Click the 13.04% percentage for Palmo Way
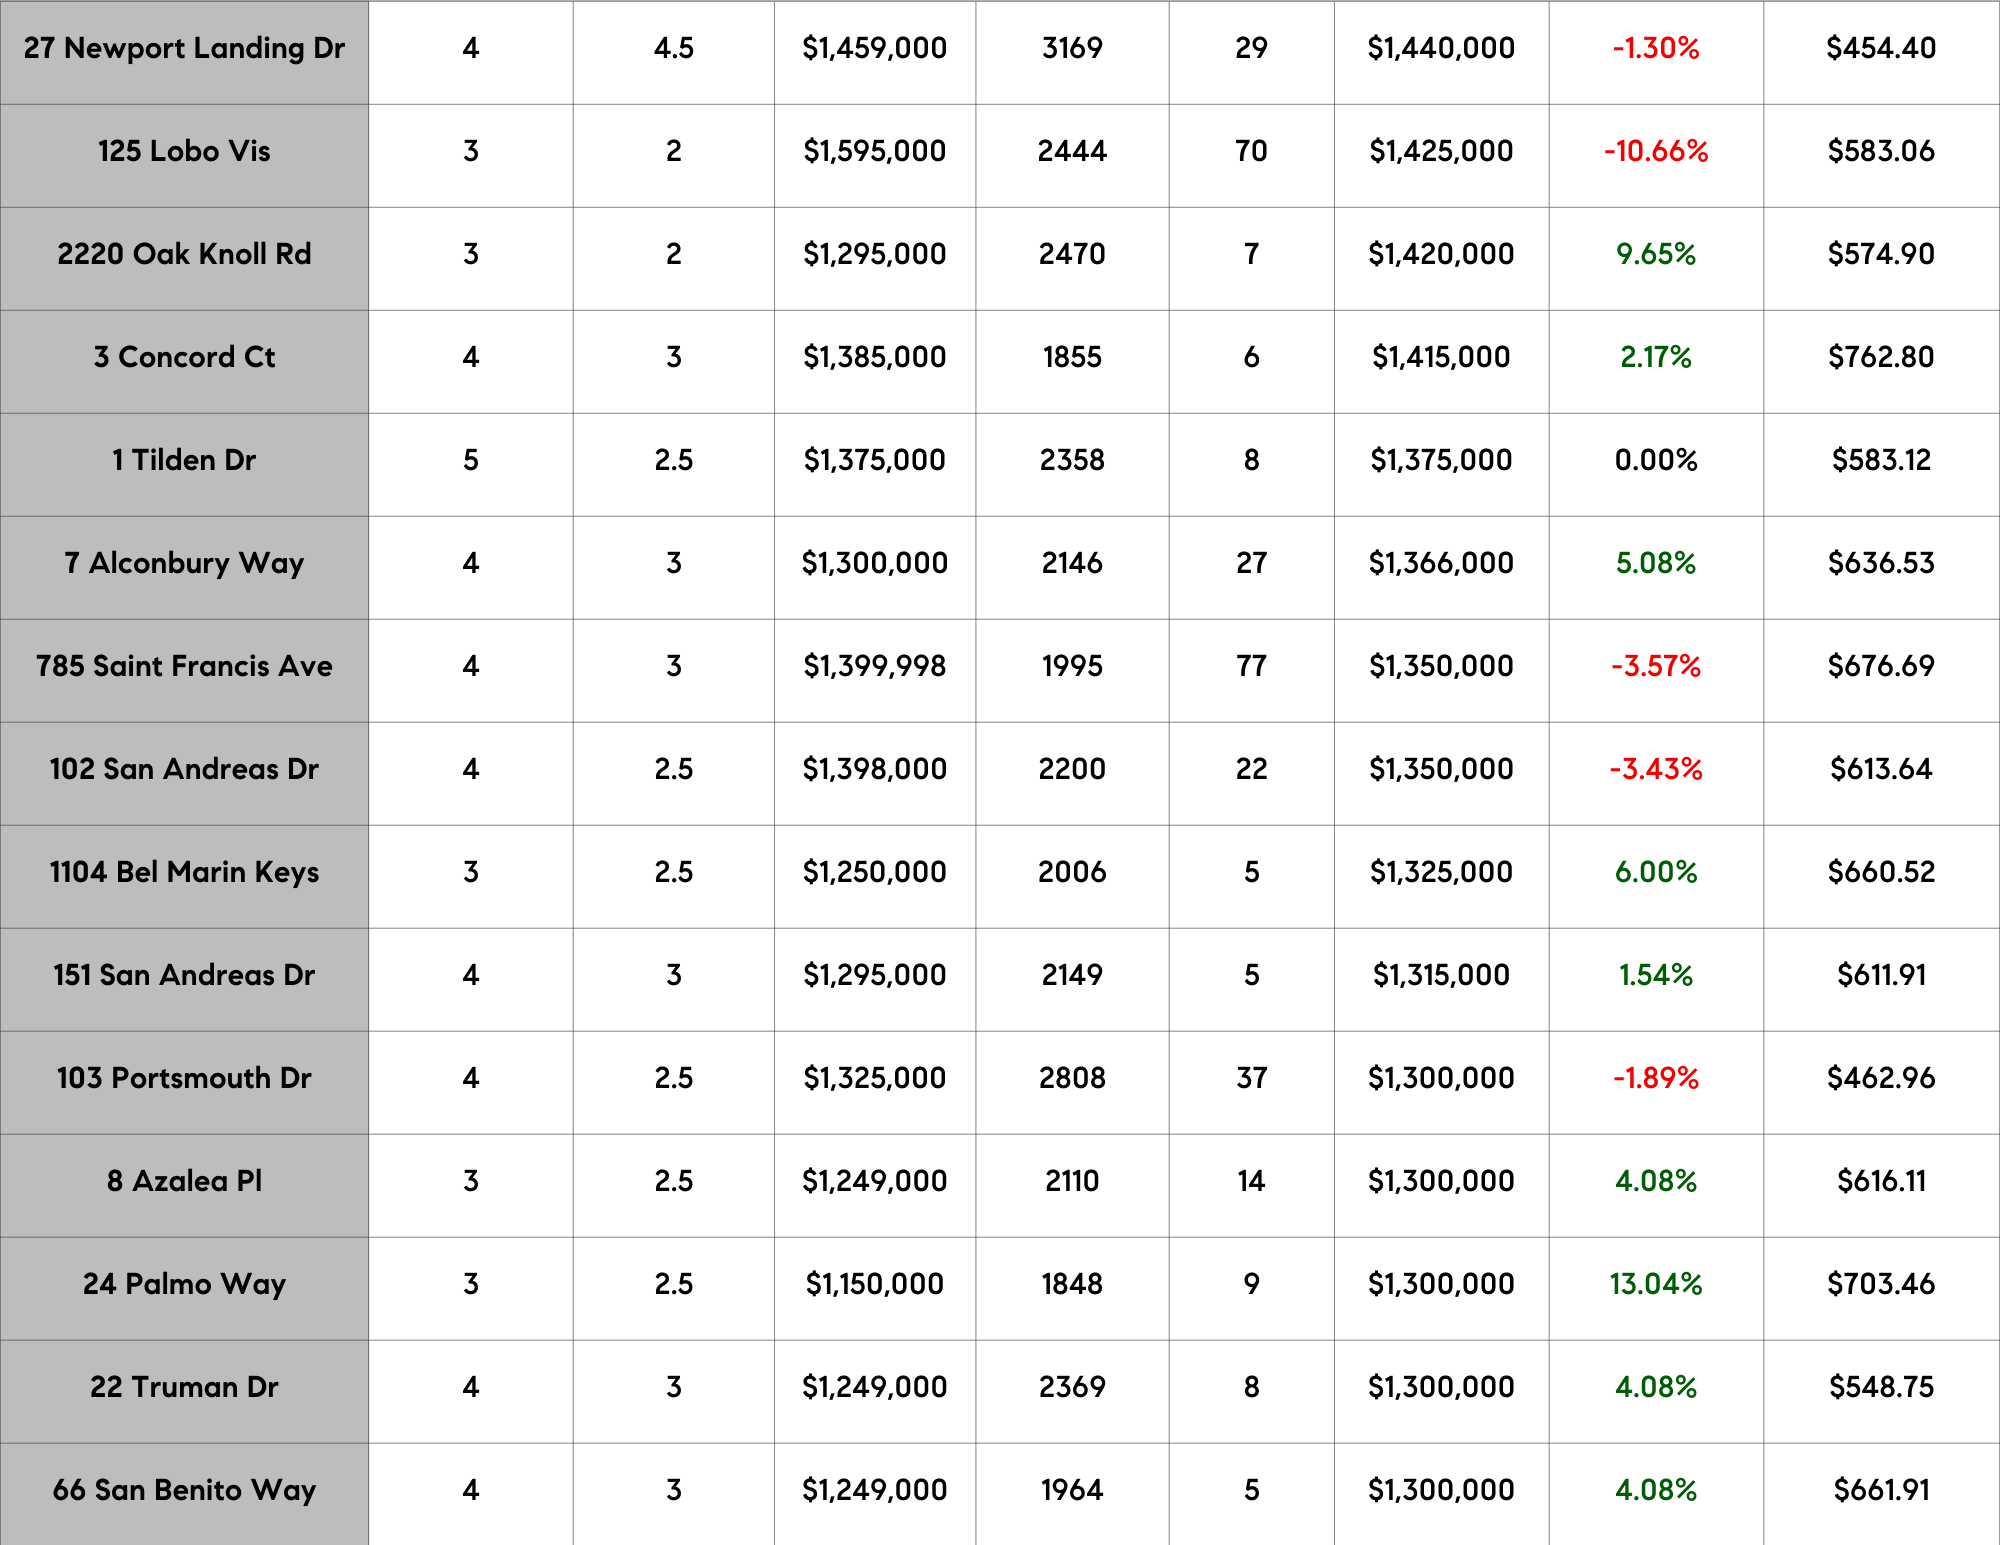2000x1545 pixels. 1655,1284
